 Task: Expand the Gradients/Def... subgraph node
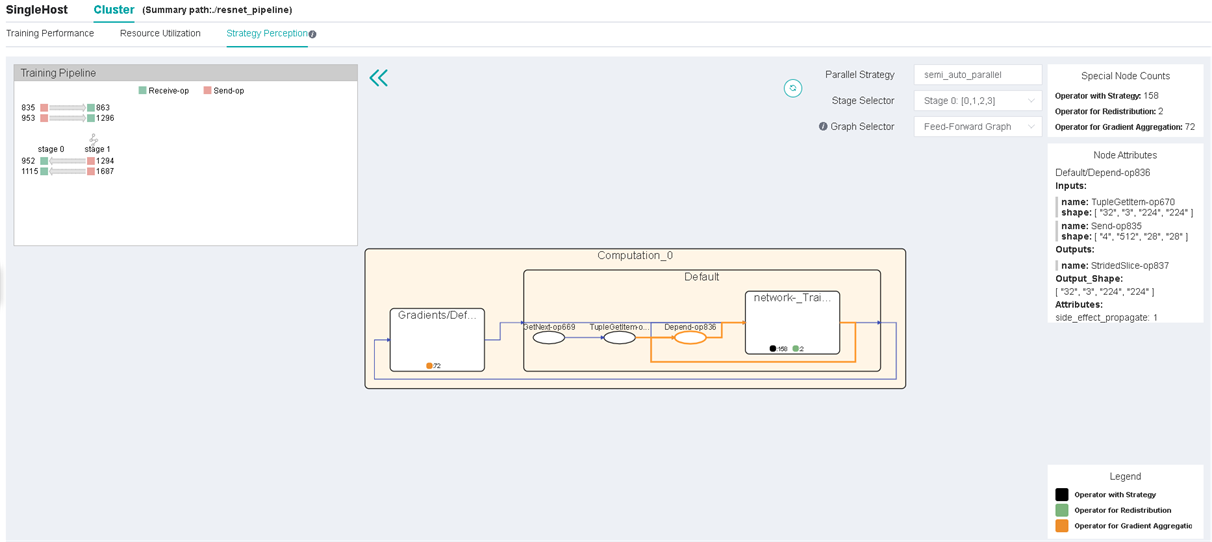pos(437,339)
